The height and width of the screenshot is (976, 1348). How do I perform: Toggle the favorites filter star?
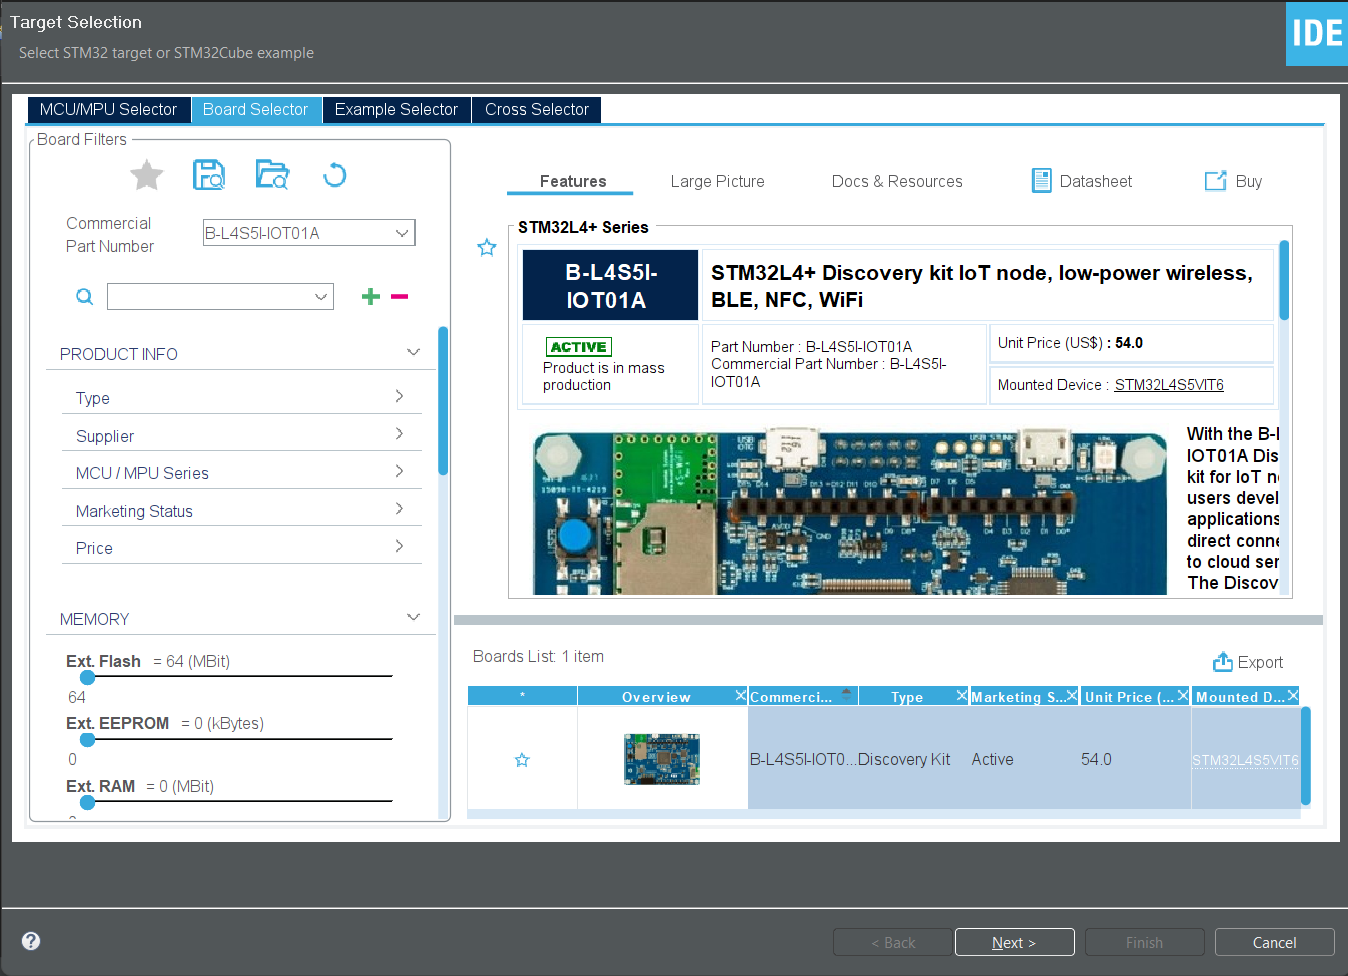tap(146, 174)
